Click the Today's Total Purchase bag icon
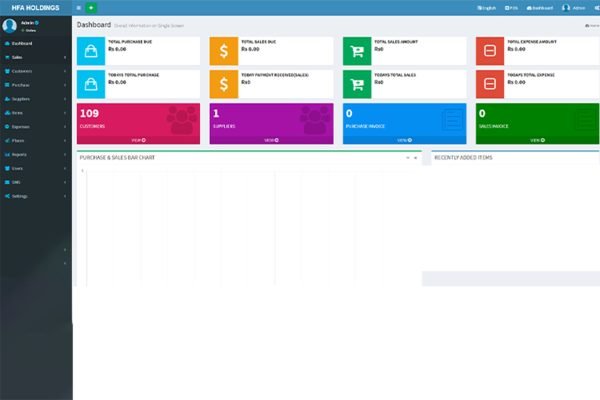The image size is (600, 400). pos(90,84)
